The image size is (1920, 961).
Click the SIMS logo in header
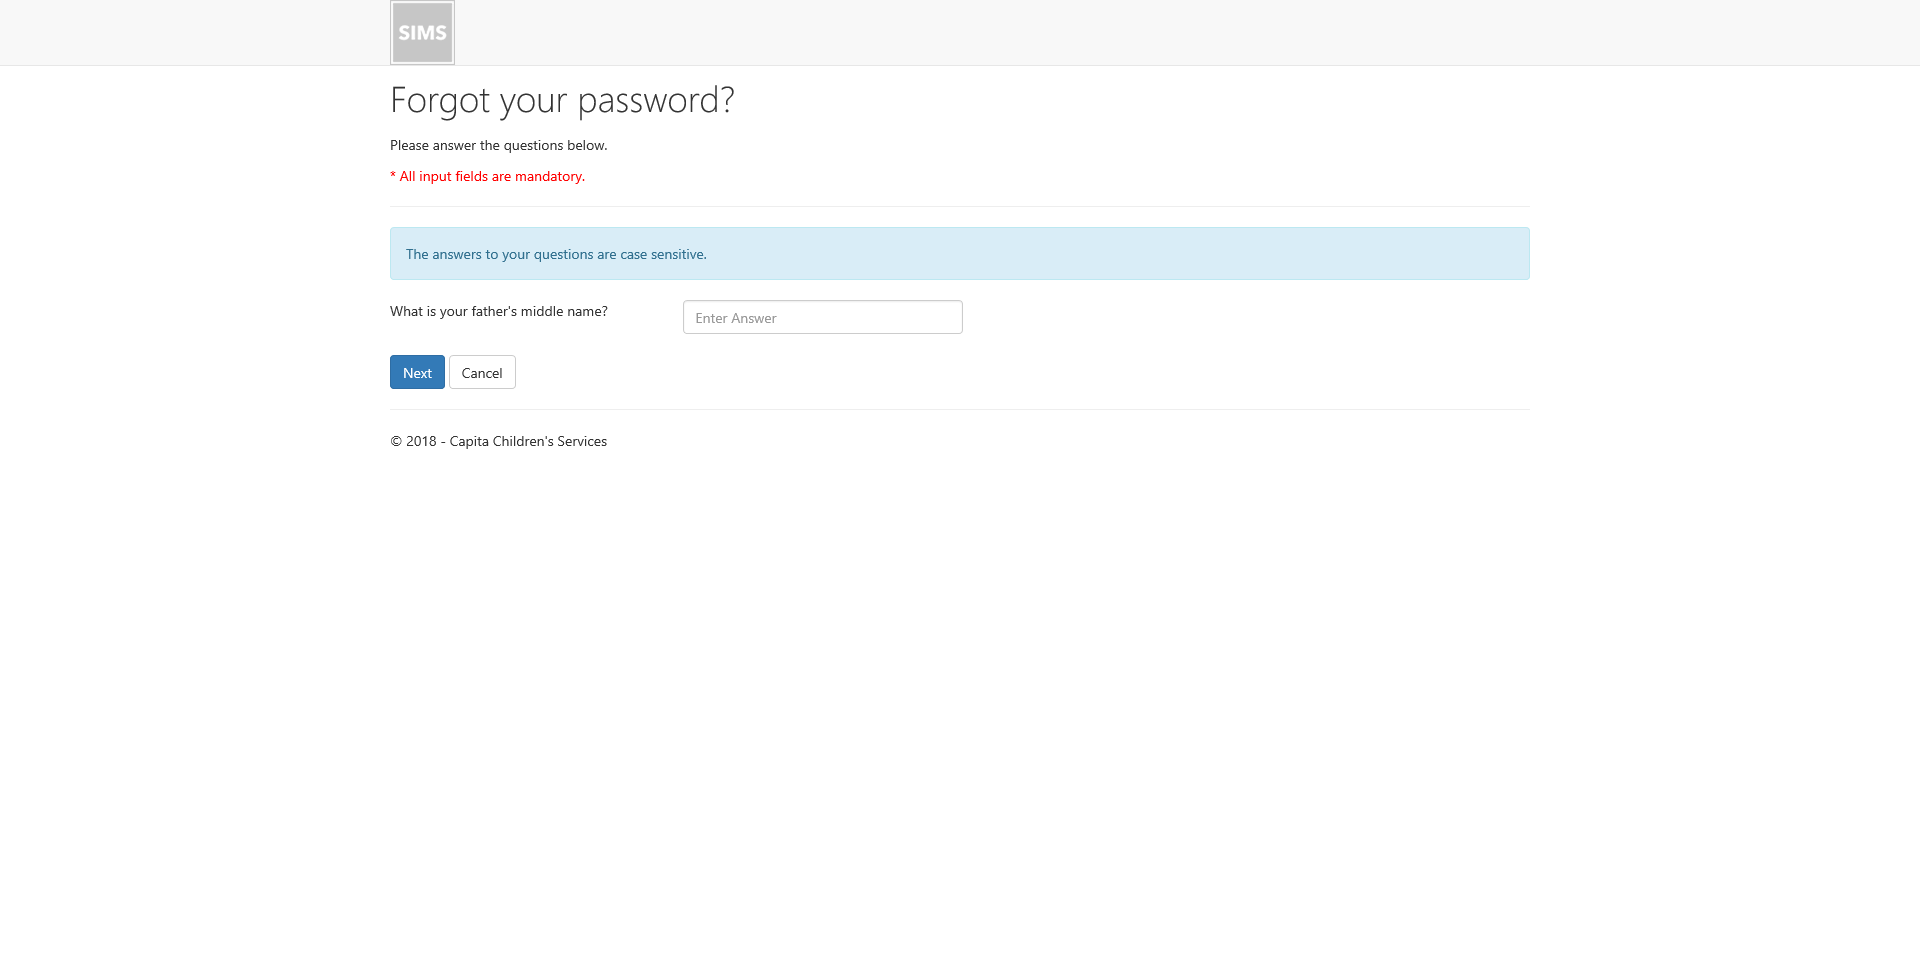pos(422,33)
